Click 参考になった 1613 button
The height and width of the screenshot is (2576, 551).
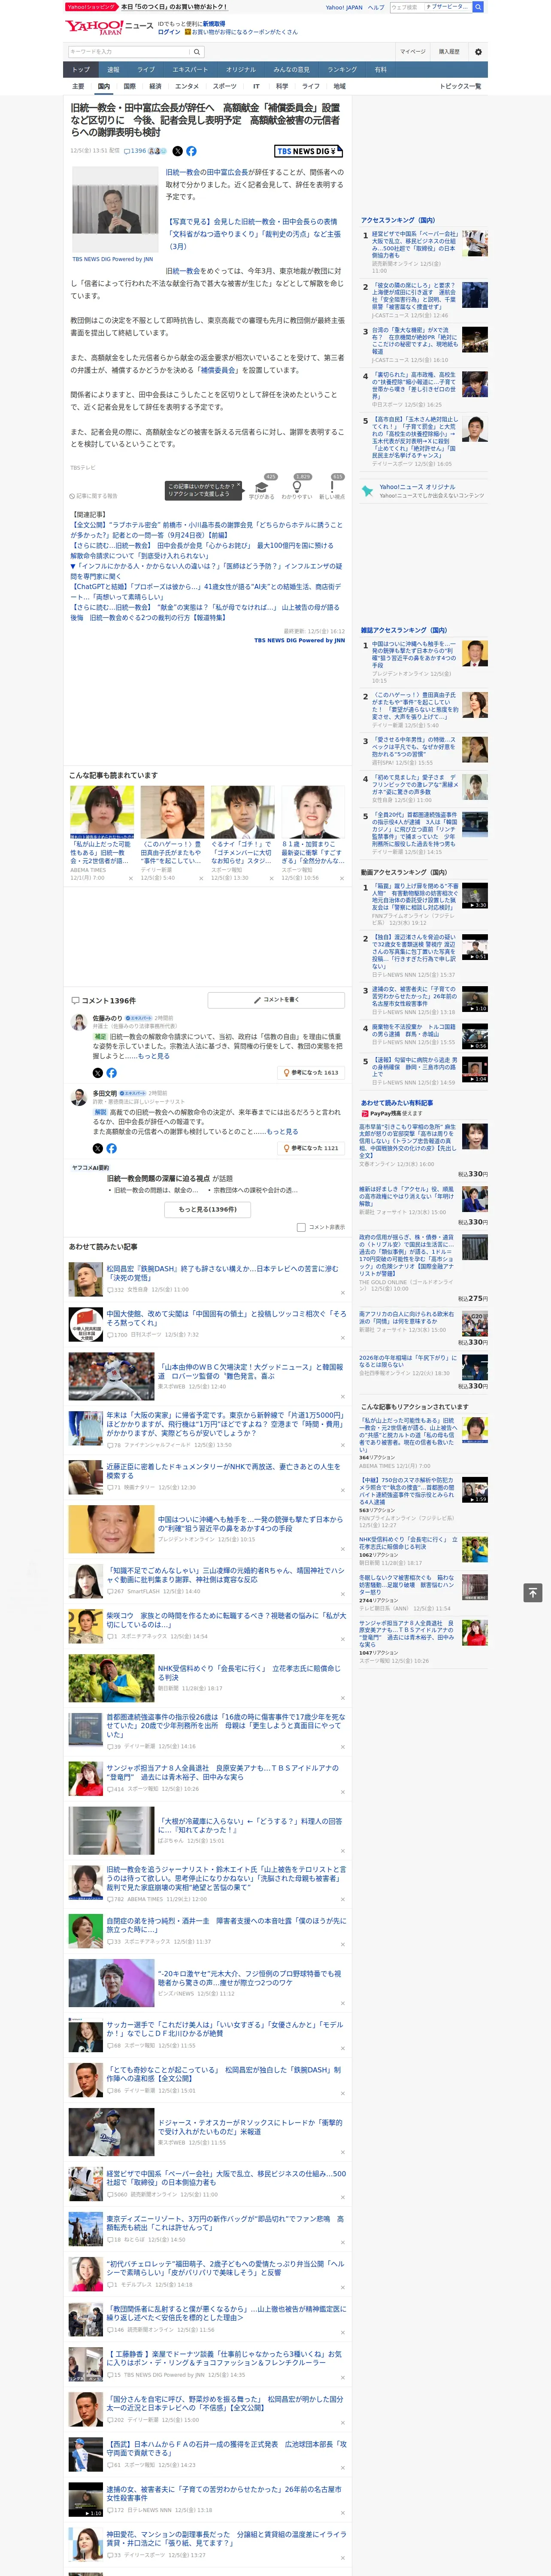click(311, 1072)
